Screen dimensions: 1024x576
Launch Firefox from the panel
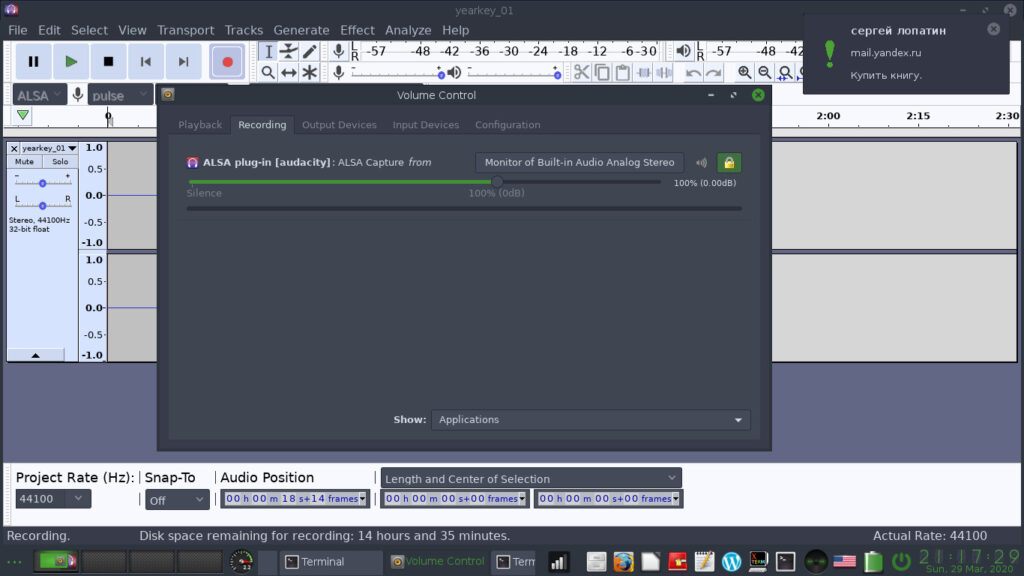point(623,562)
